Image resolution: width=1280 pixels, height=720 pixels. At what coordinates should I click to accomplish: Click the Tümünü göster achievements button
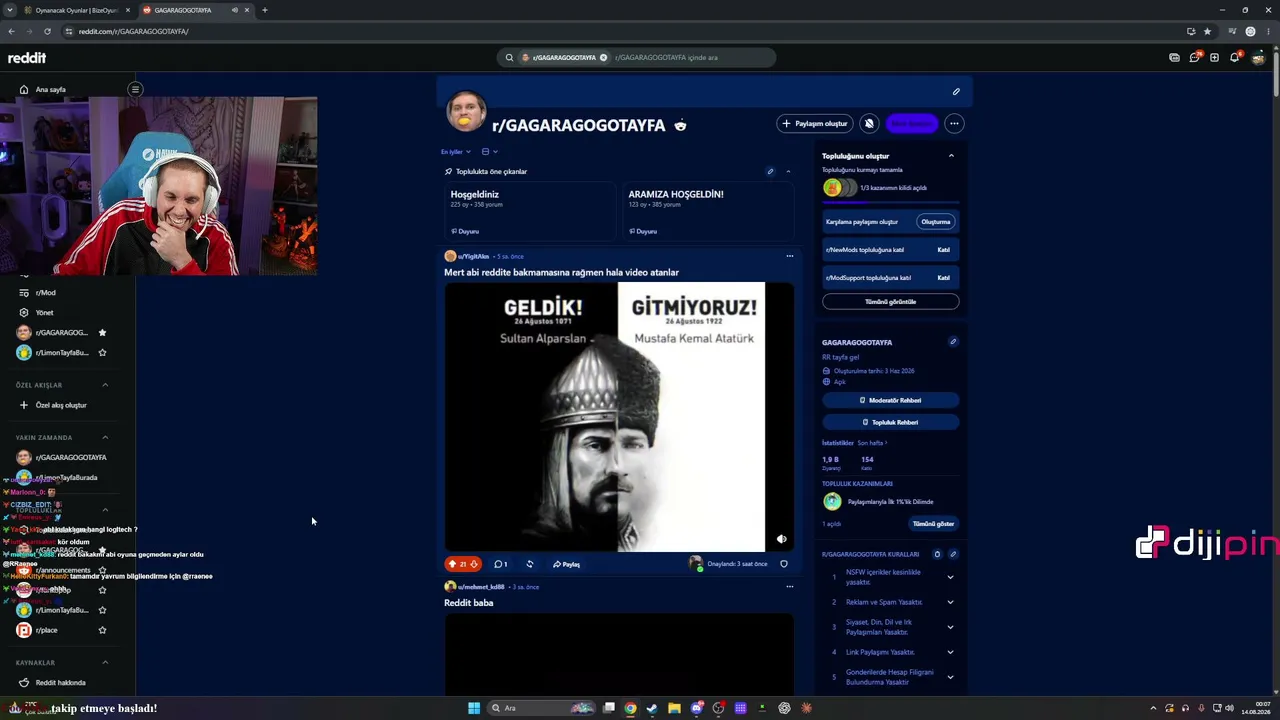(933, 524)
